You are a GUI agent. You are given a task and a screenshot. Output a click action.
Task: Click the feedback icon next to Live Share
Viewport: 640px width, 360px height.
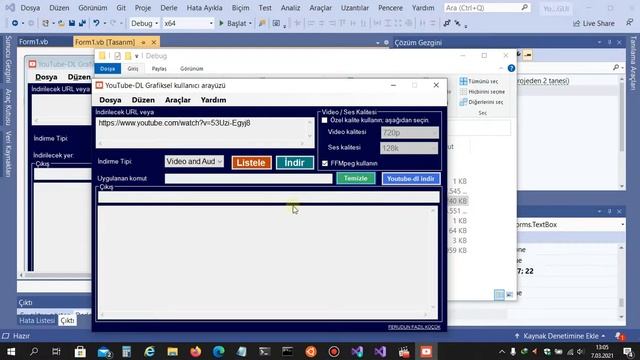point(629,23)
